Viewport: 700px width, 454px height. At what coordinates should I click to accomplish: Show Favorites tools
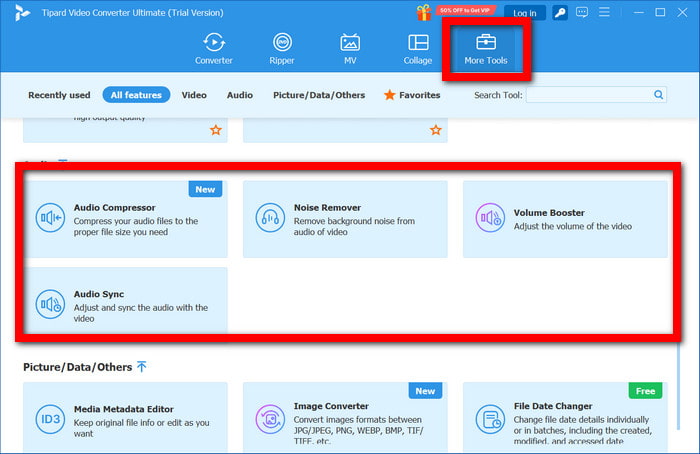click(x=412, y=95)
